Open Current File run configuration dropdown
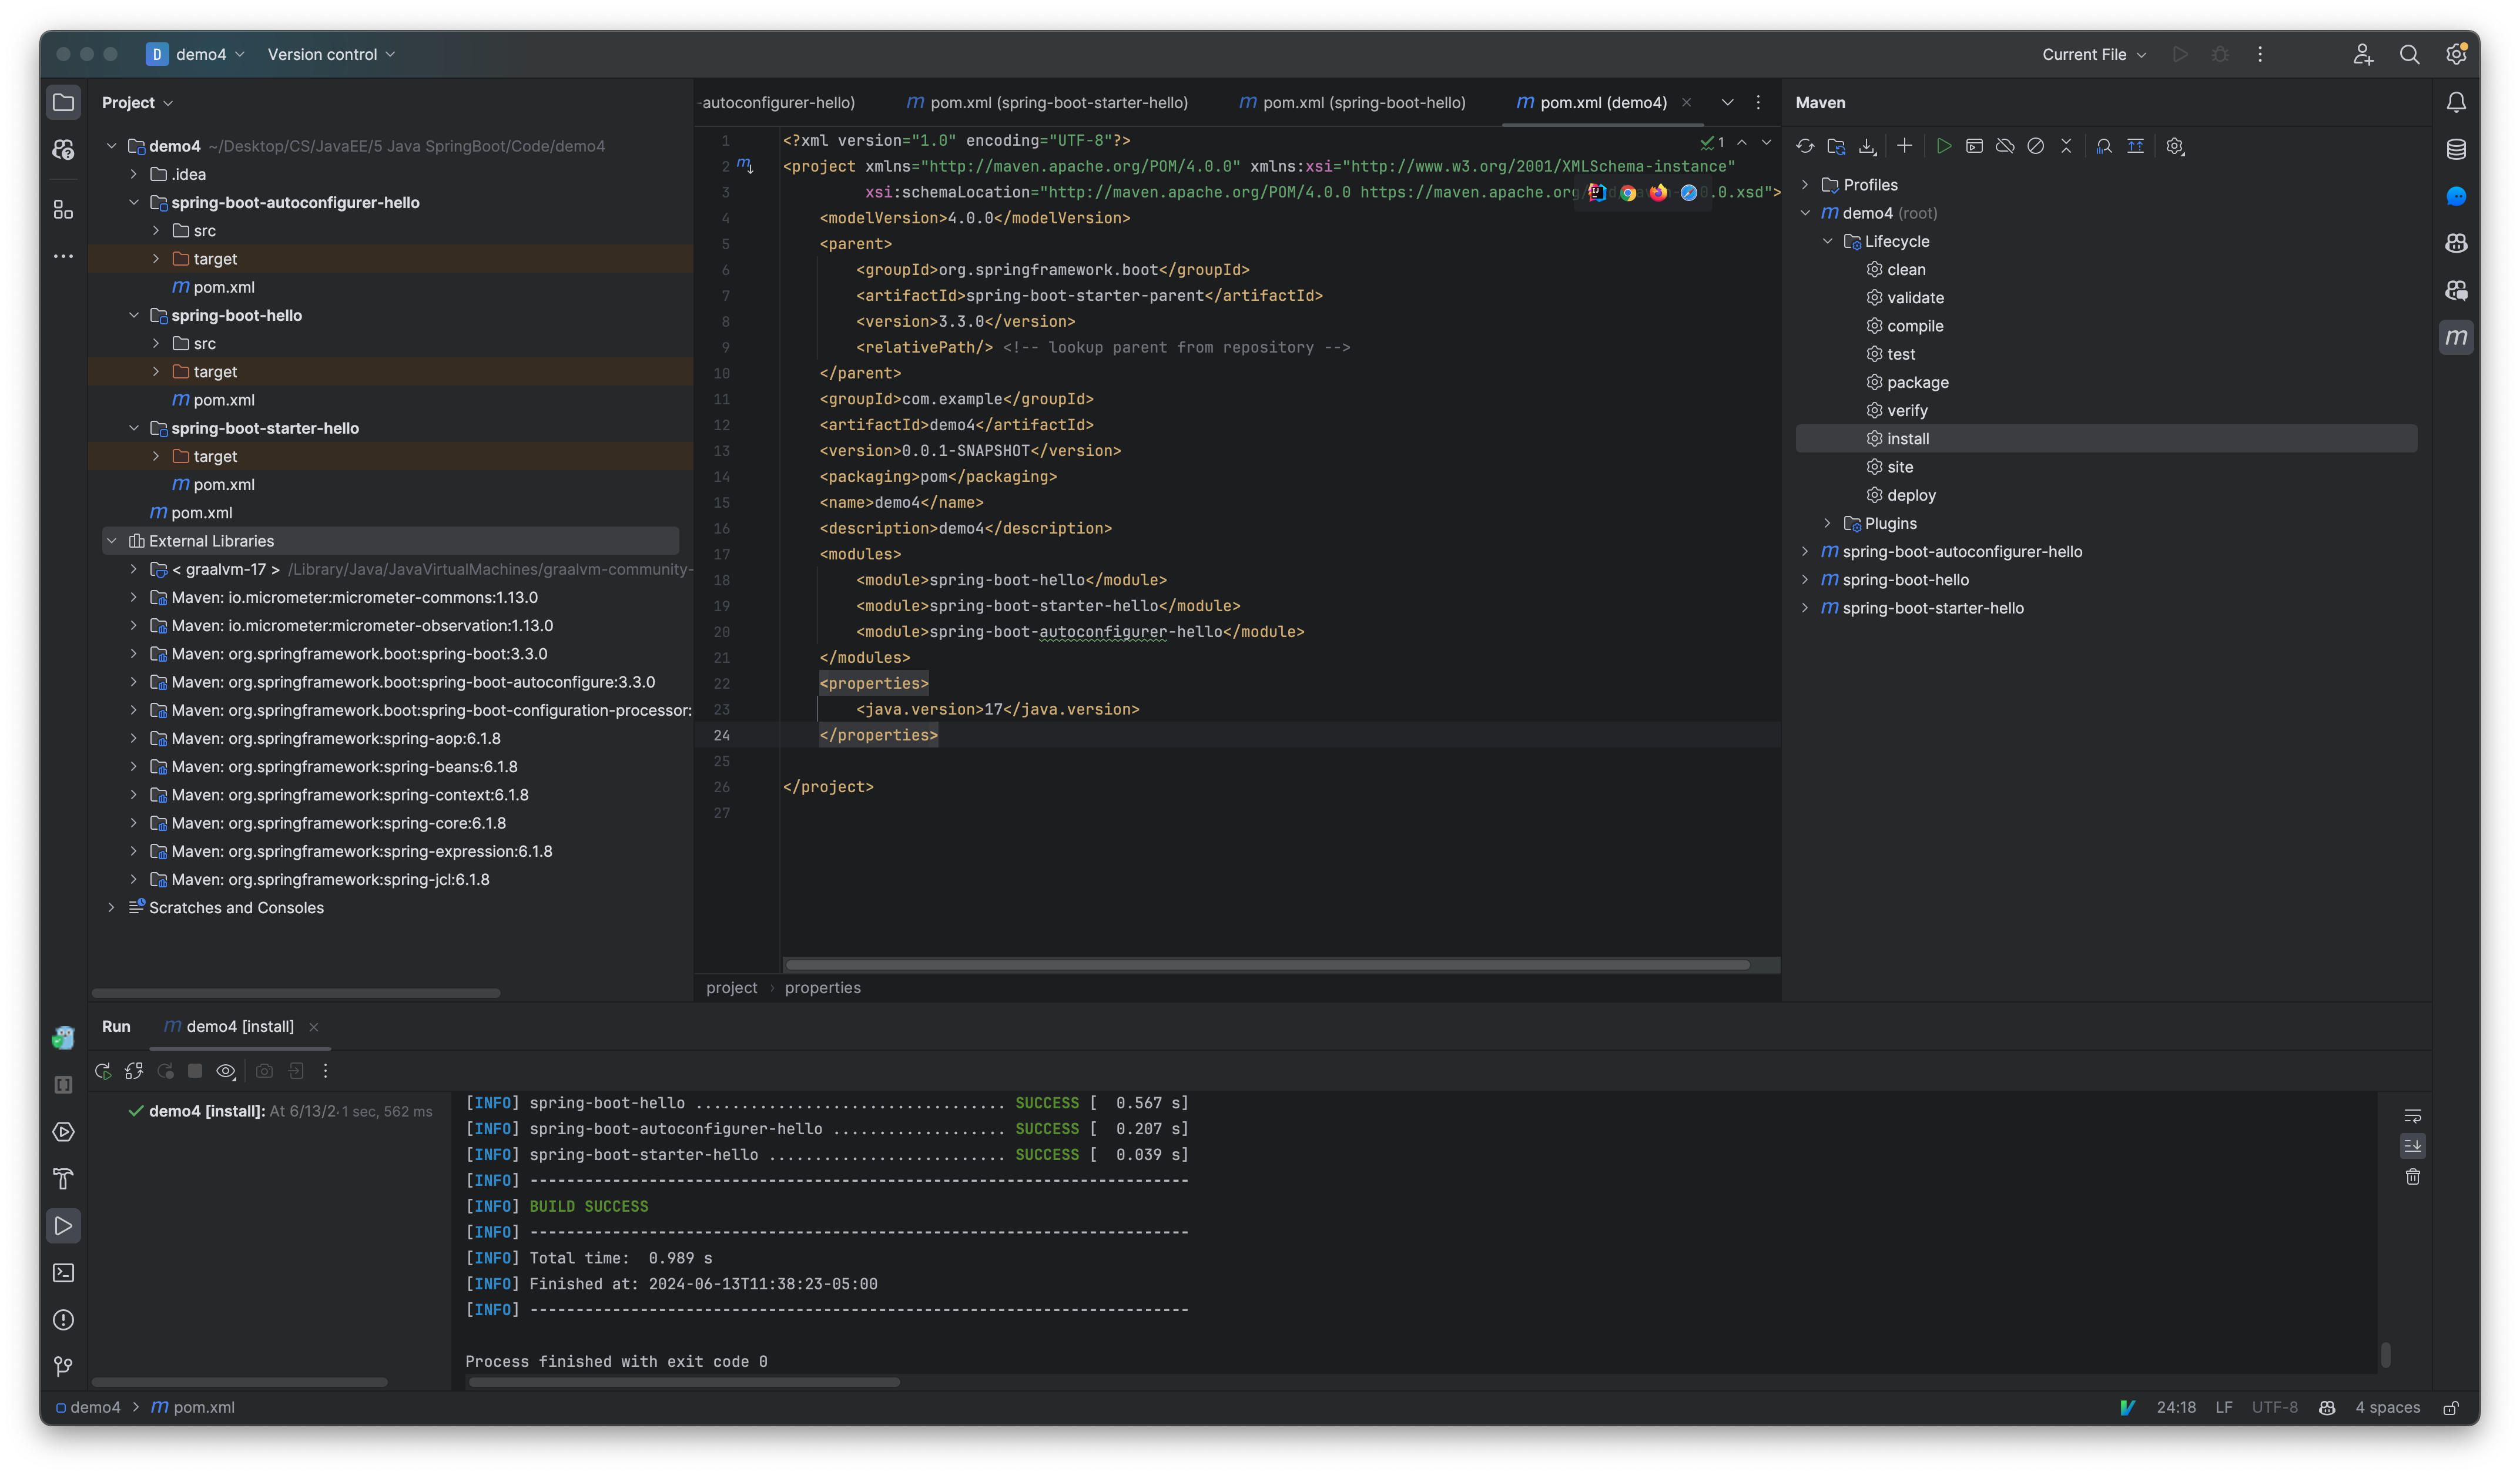This screenshot has width=2520, height=1475. point(2093,55)
